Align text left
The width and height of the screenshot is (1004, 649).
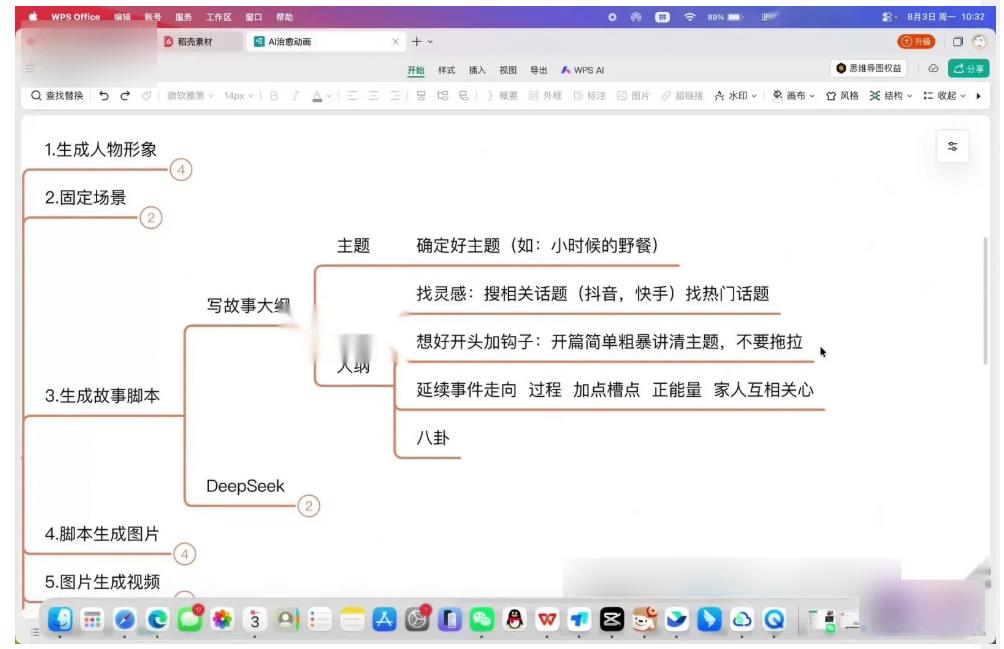[x=352, y=95]
